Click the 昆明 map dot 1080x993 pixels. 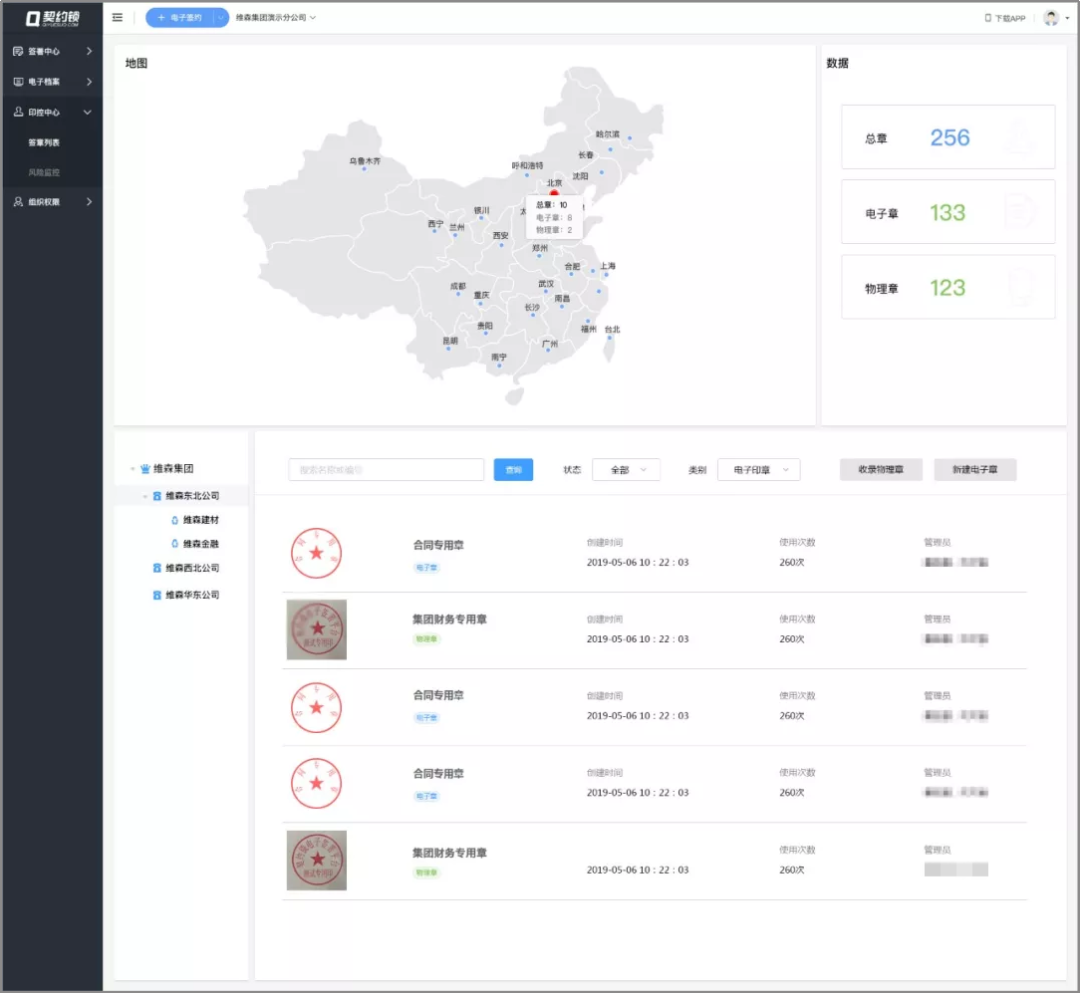[x=448, y=348]
